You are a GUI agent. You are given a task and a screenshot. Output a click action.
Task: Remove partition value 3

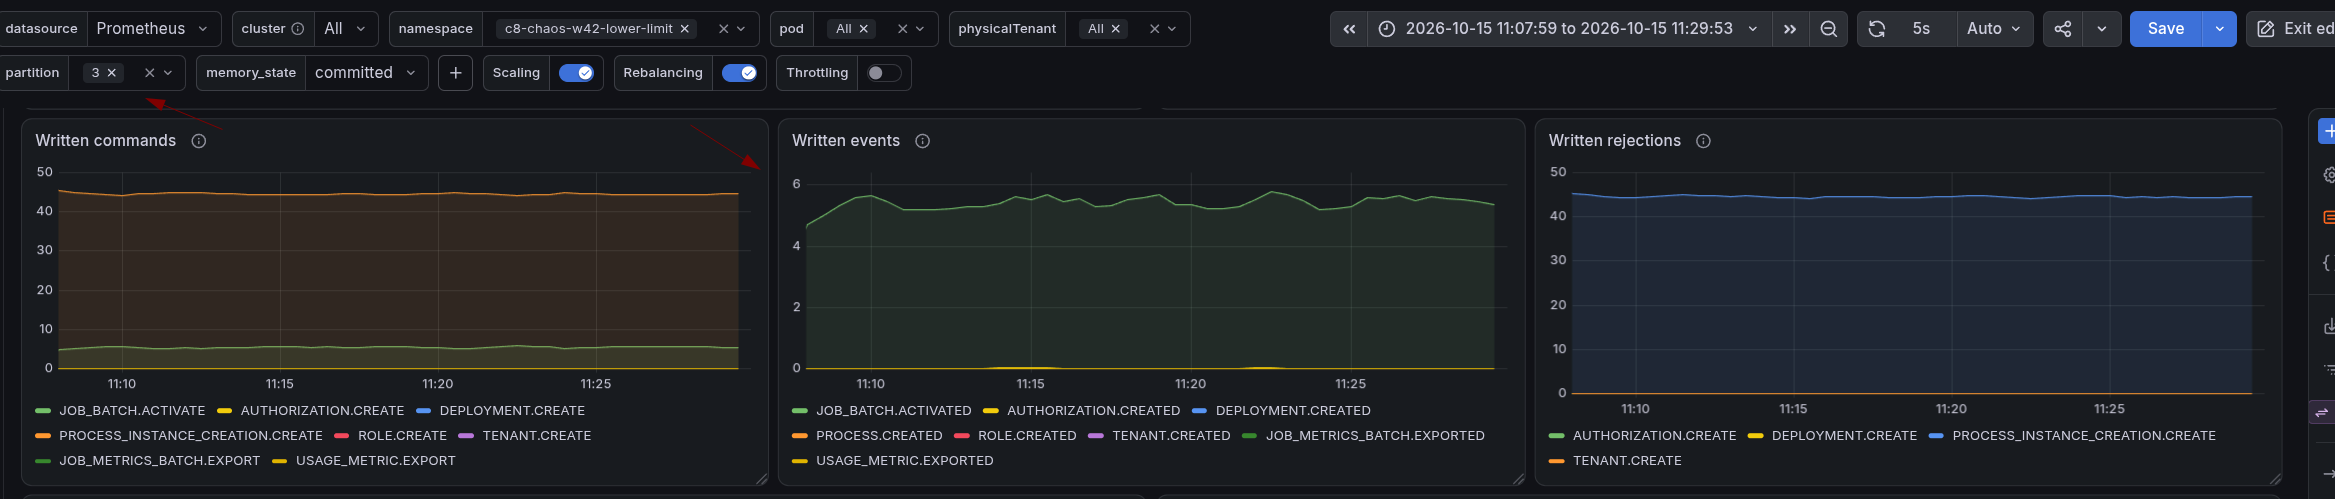(111, 73)
